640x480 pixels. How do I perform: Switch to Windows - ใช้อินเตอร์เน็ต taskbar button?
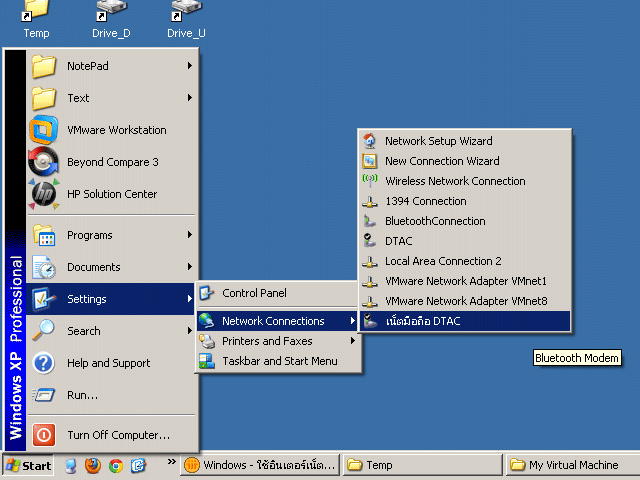click(260, 465)
